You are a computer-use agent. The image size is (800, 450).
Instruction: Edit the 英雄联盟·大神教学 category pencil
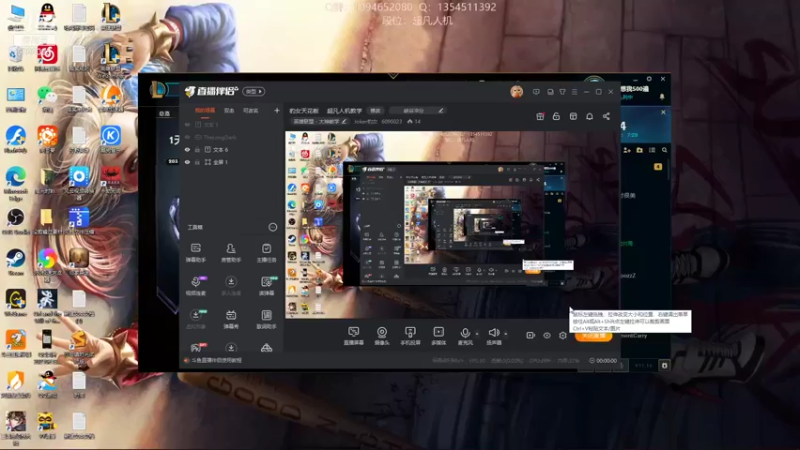(344, 121)
